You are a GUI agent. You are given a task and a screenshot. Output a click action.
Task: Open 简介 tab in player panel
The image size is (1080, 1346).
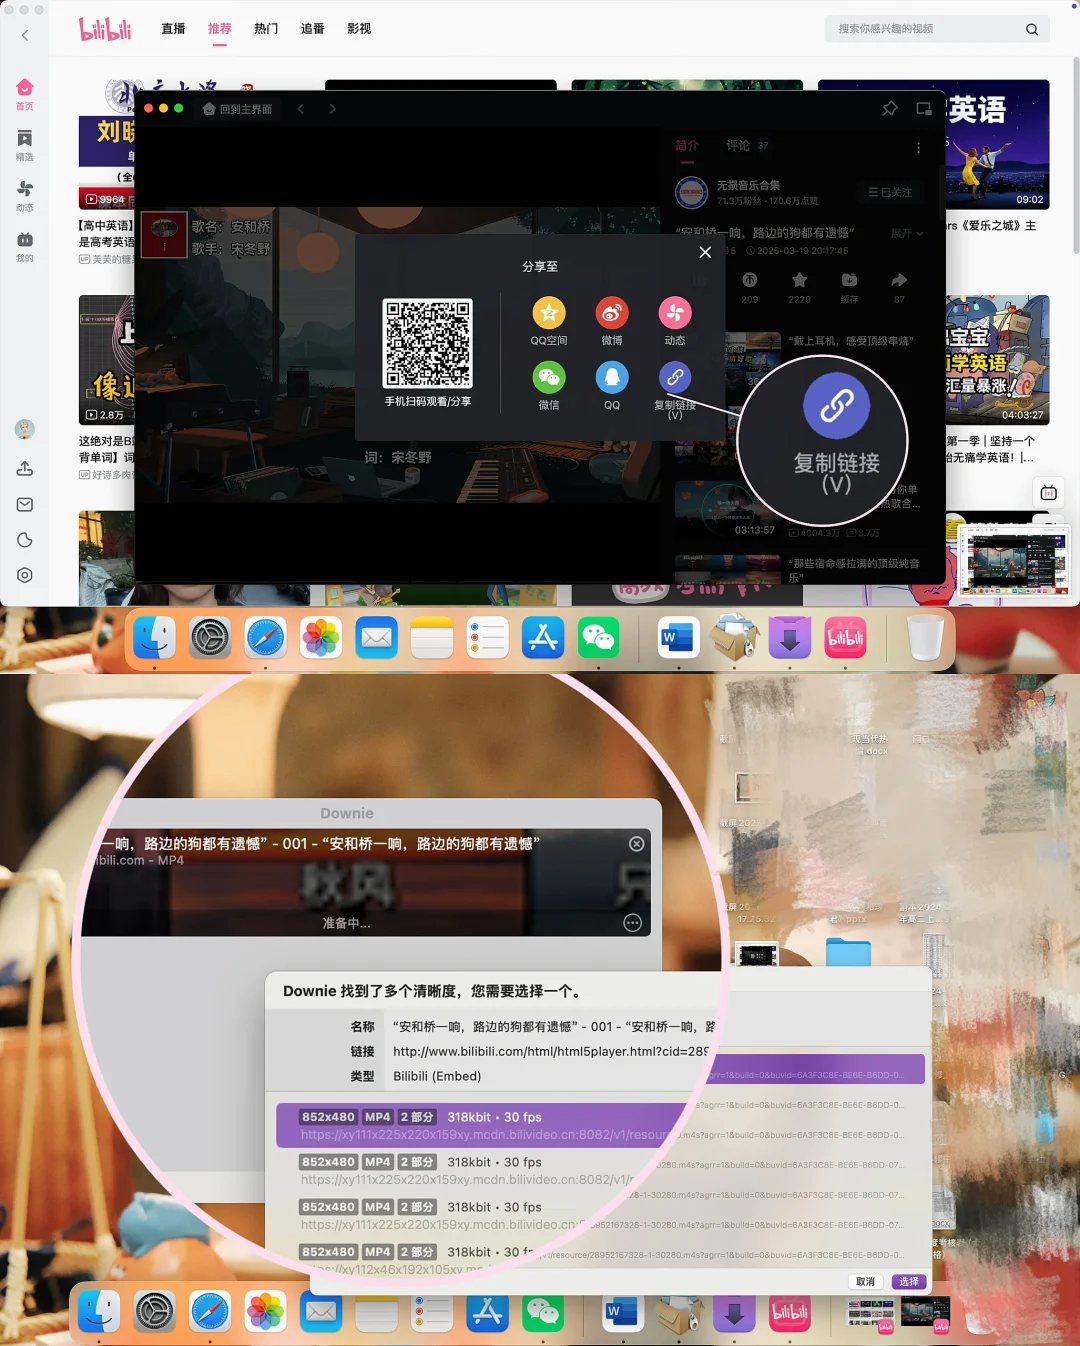pos(687,145)
